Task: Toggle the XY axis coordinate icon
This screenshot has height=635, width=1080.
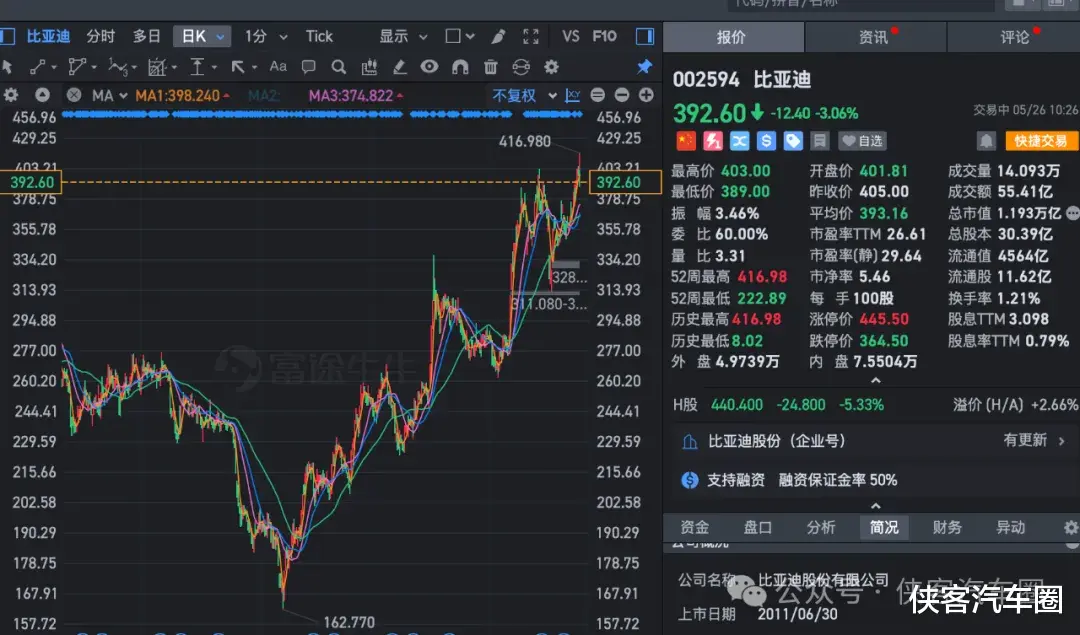Action: [573, 95]
